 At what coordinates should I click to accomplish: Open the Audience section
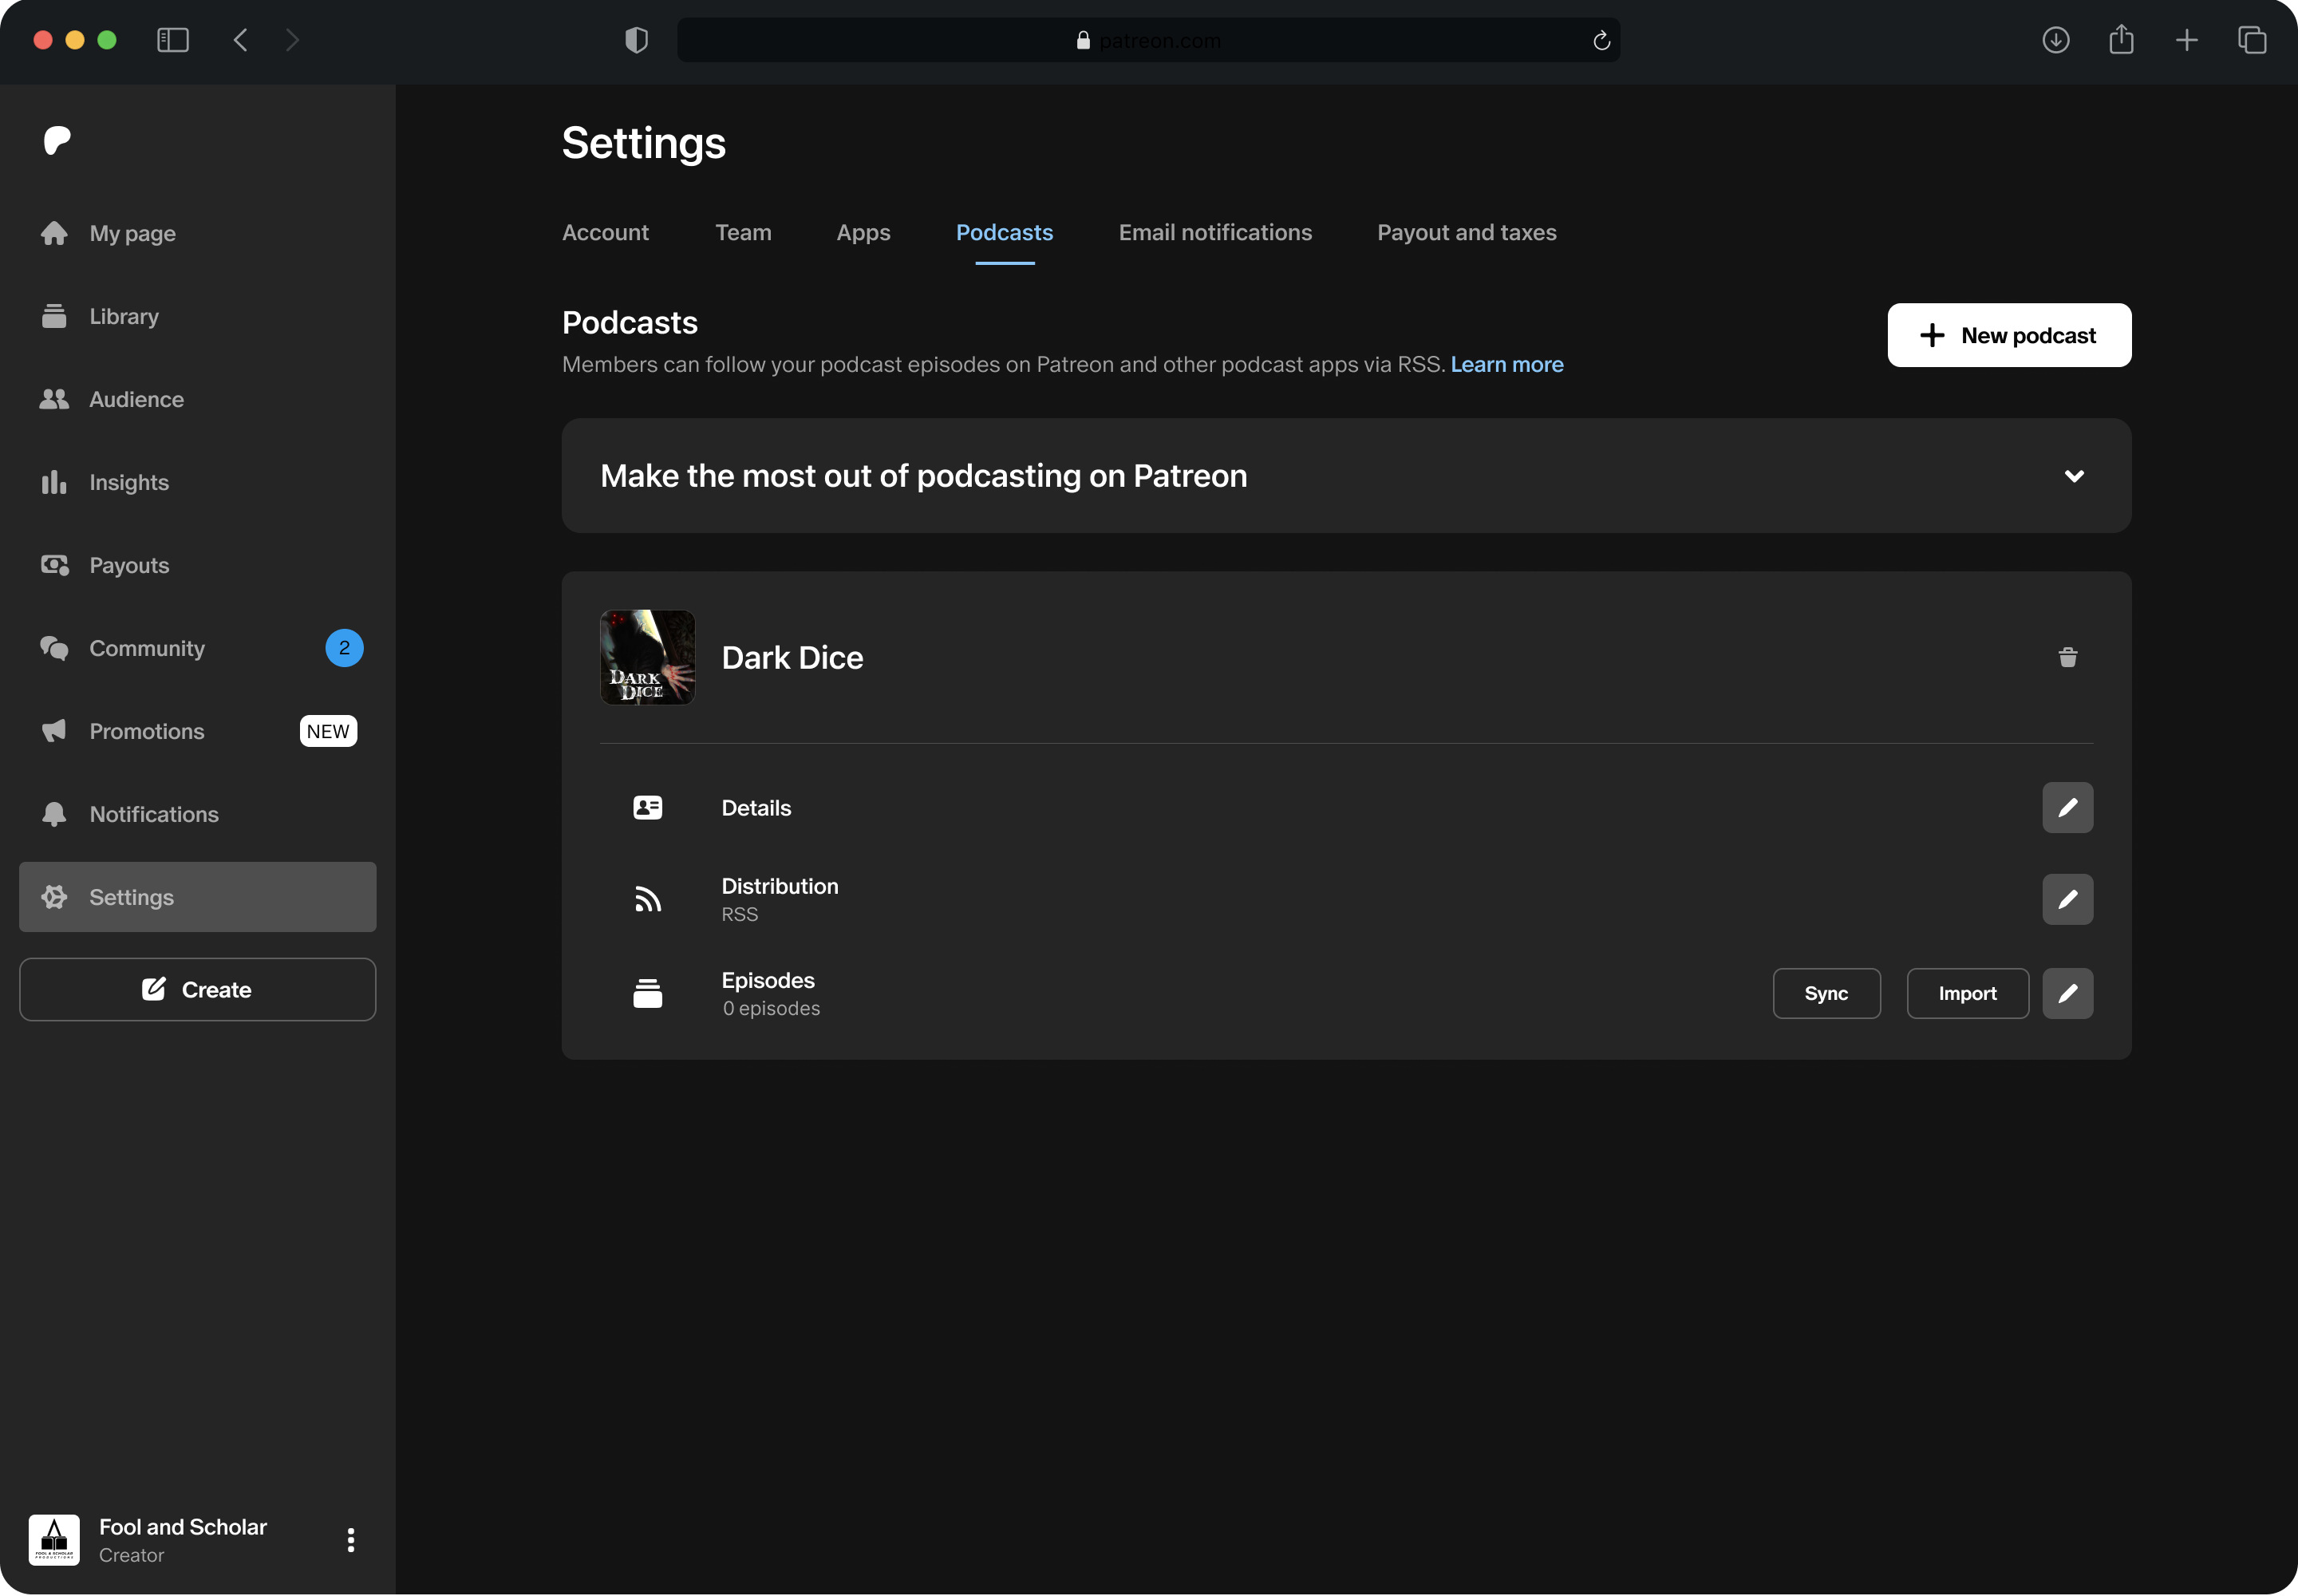point(197,399)
